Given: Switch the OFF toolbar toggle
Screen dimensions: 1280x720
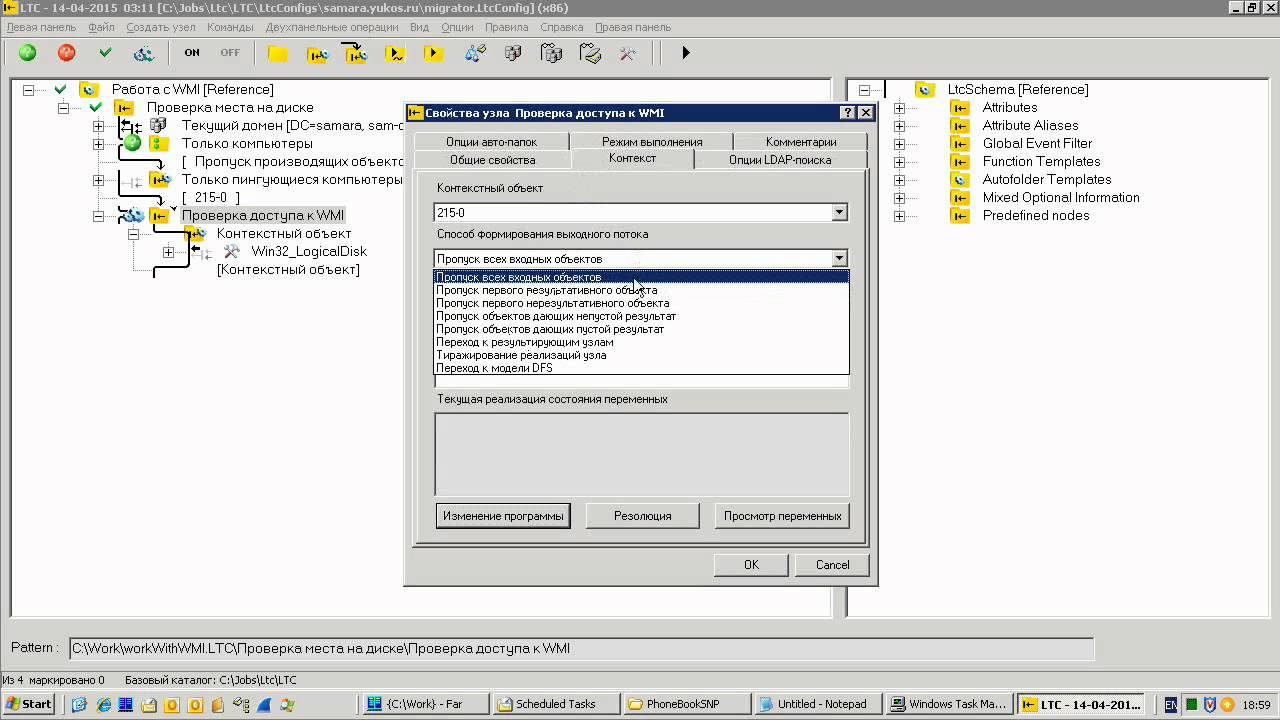Looking at the screenshot, I should [230, 53].
